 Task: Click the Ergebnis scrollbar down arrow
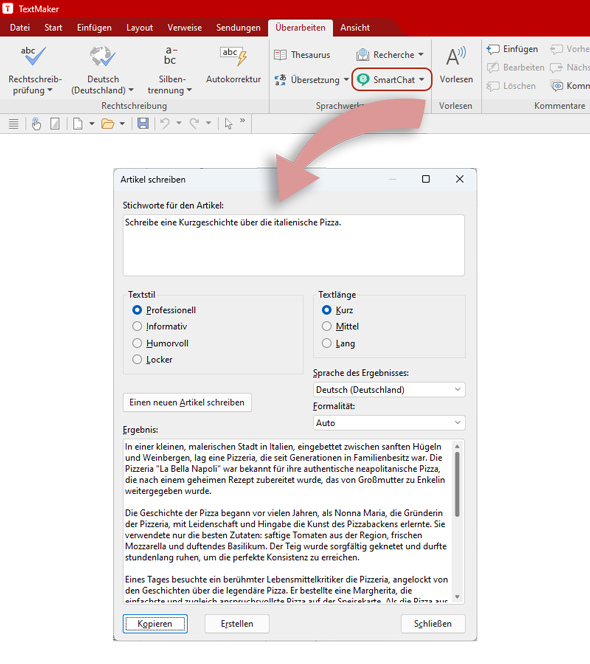coord(457,597)
